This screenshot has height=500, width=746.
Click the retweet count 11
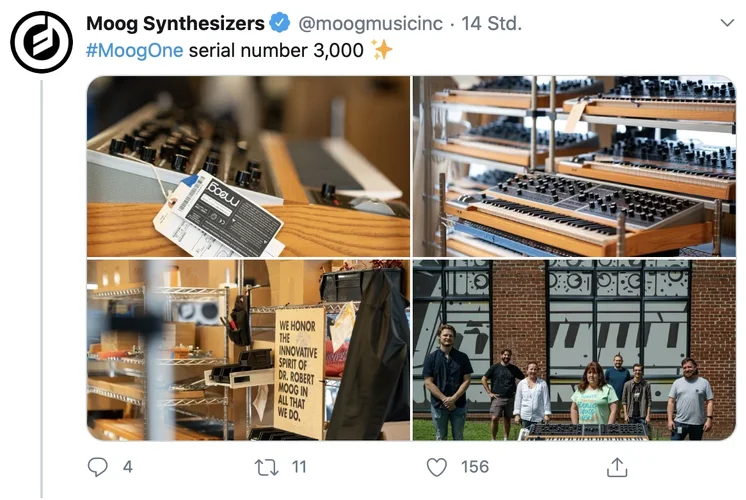pos(299,467)
